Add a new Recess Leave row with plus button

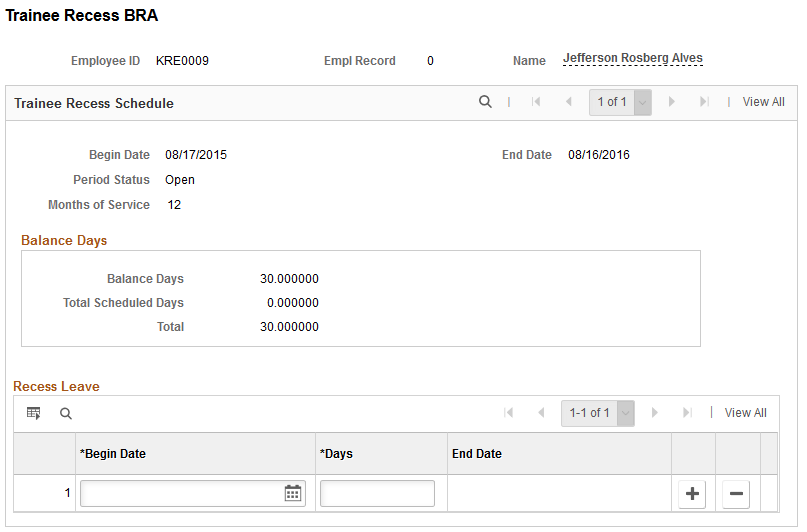pyautogui.click(x=692, y=494)
